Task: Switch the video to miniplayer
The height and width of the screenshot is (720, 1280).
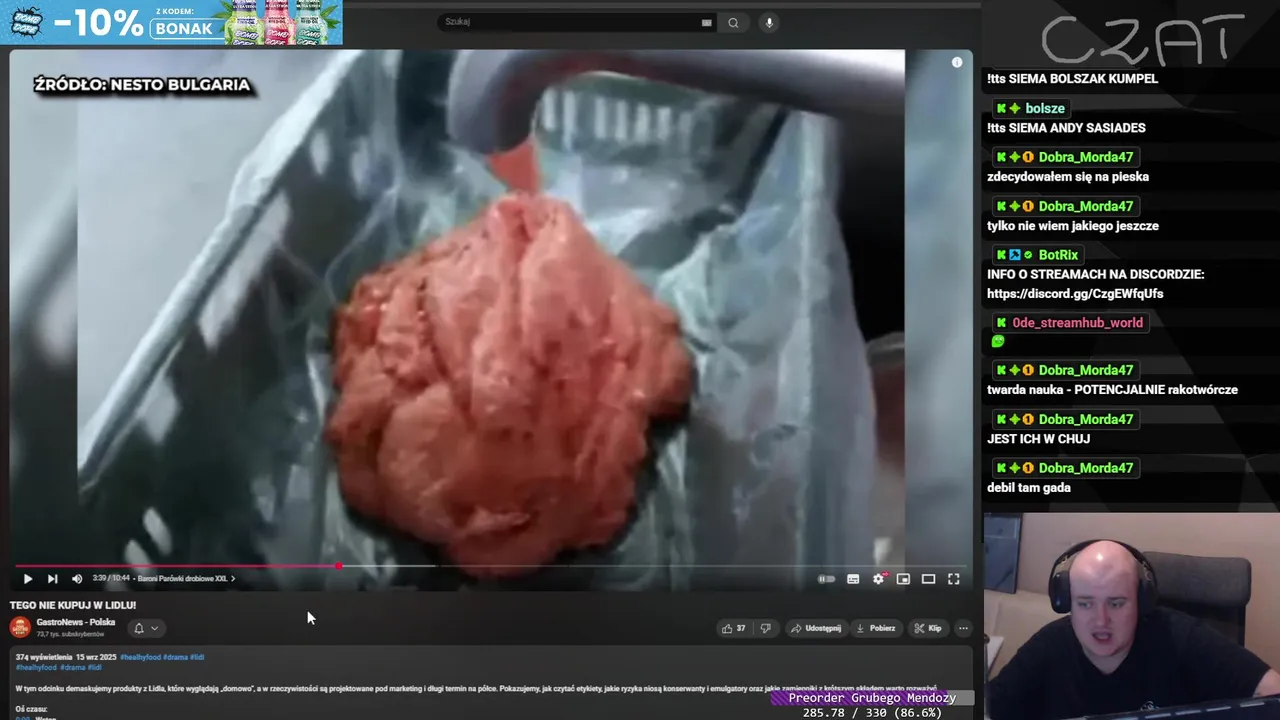Action: coord(903,579)
